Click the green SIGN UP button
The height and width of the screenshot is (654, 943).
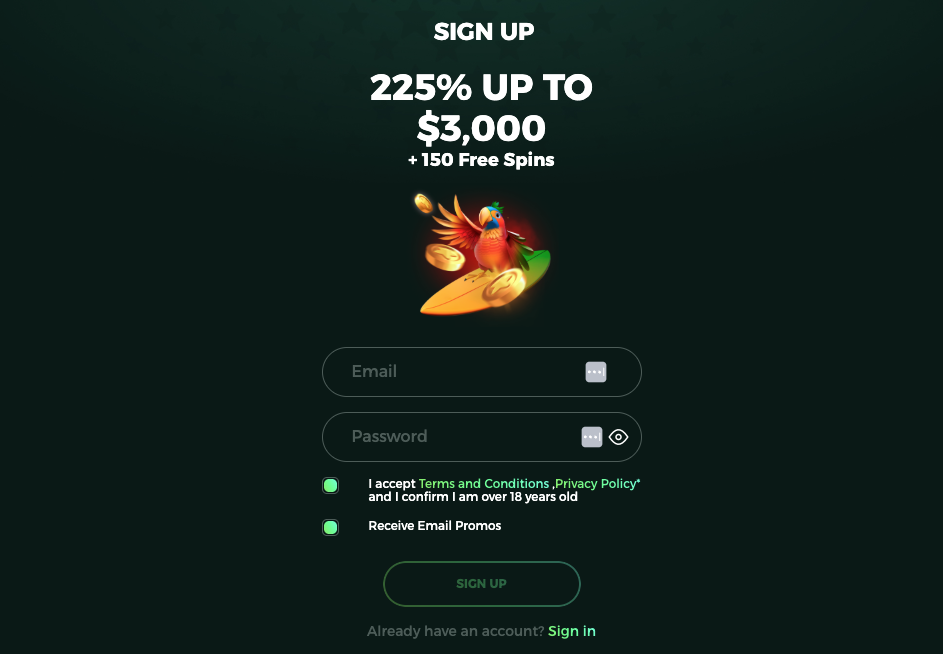482,584
